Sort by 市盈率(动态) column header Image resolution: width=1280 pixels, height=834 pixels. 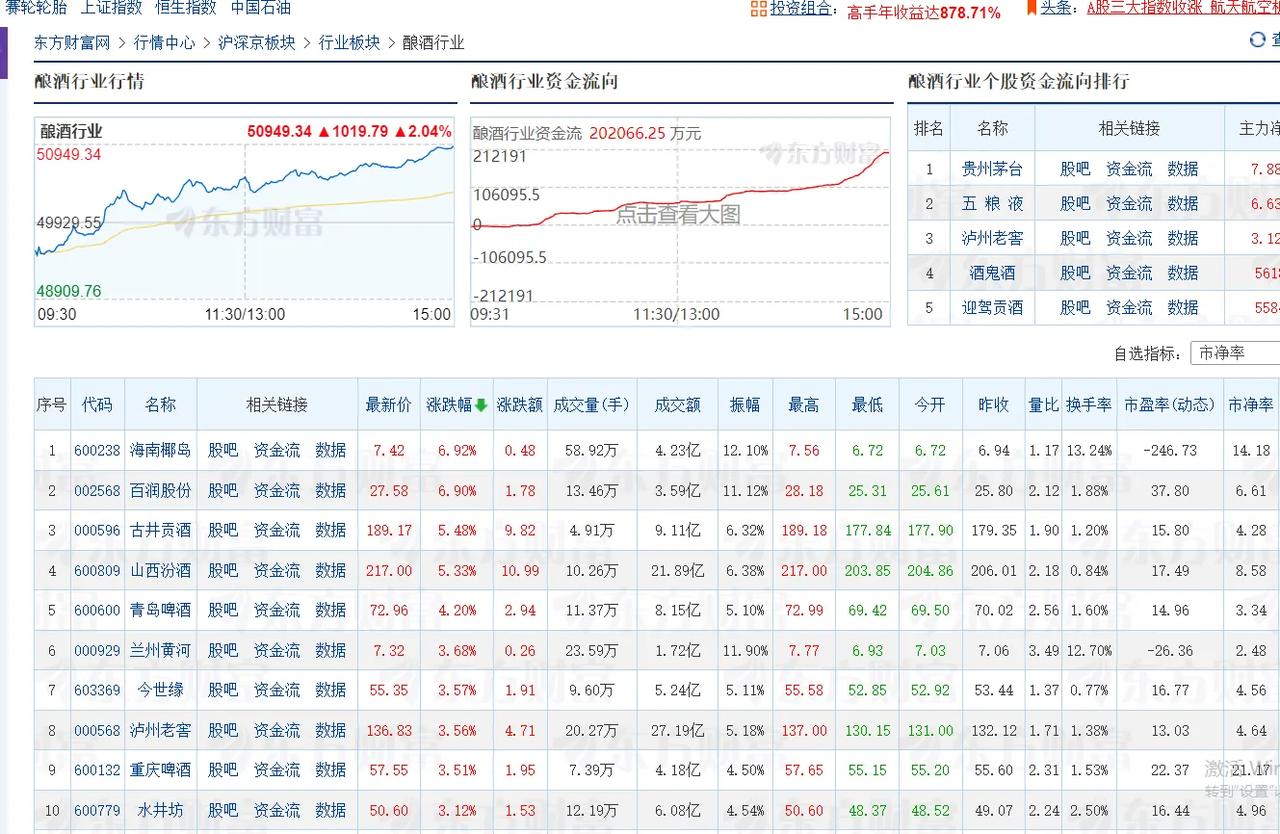[x=1169, y=405]
